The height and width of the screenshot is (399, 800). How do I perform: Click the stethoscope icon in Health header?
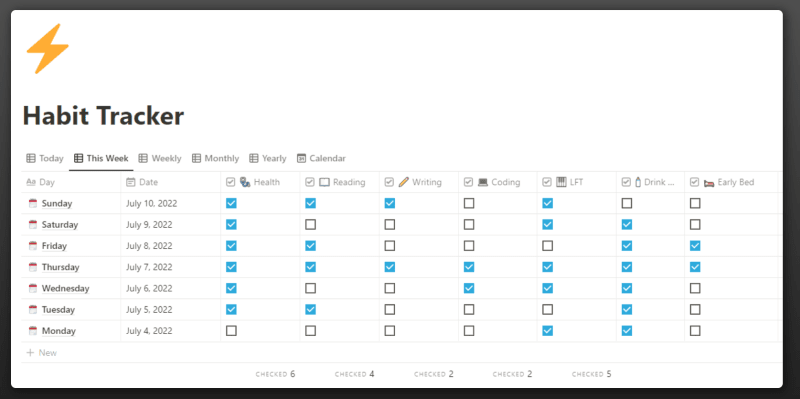click(x=245, y=182)
